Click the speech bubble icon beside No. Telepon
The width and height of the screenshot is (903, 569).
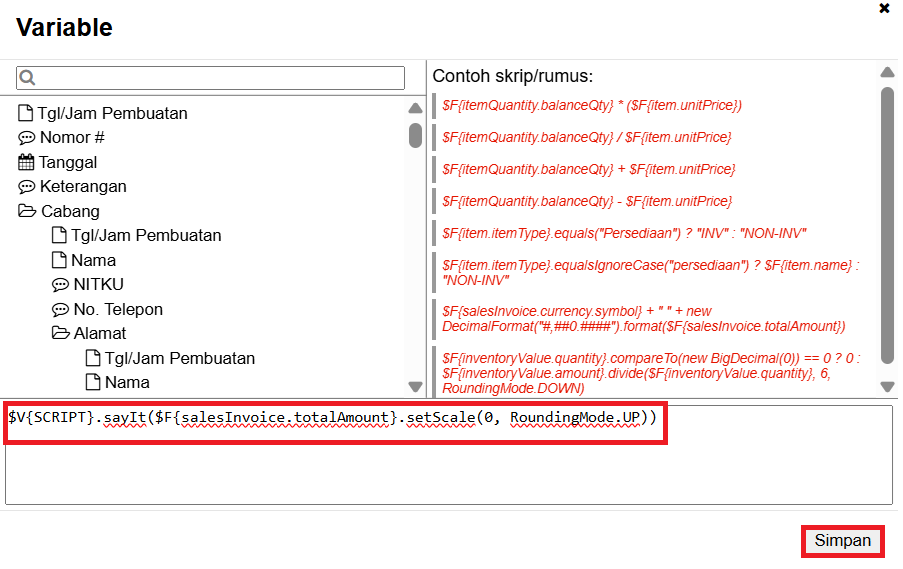tap(60, 310)
